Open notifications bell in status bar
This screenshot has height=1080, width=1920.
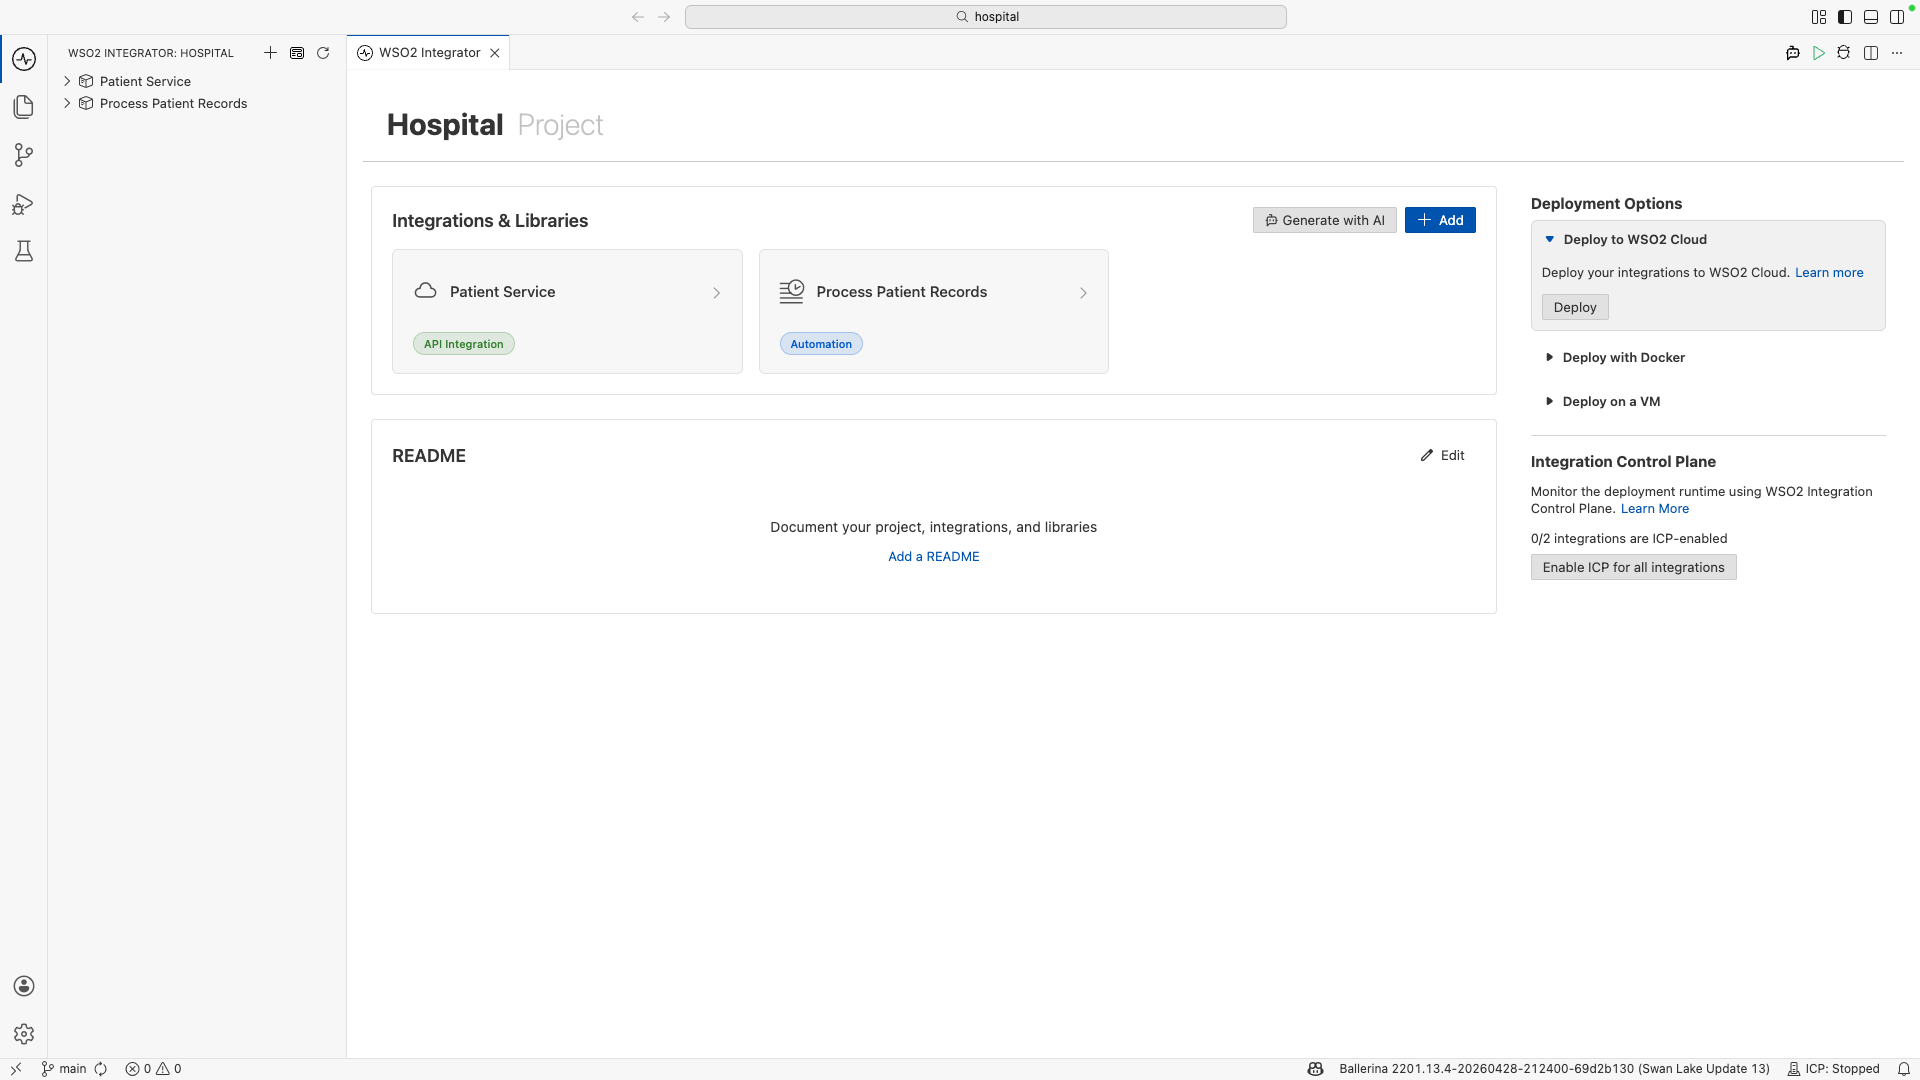pyautogui.click(x=1904, y=1069)
